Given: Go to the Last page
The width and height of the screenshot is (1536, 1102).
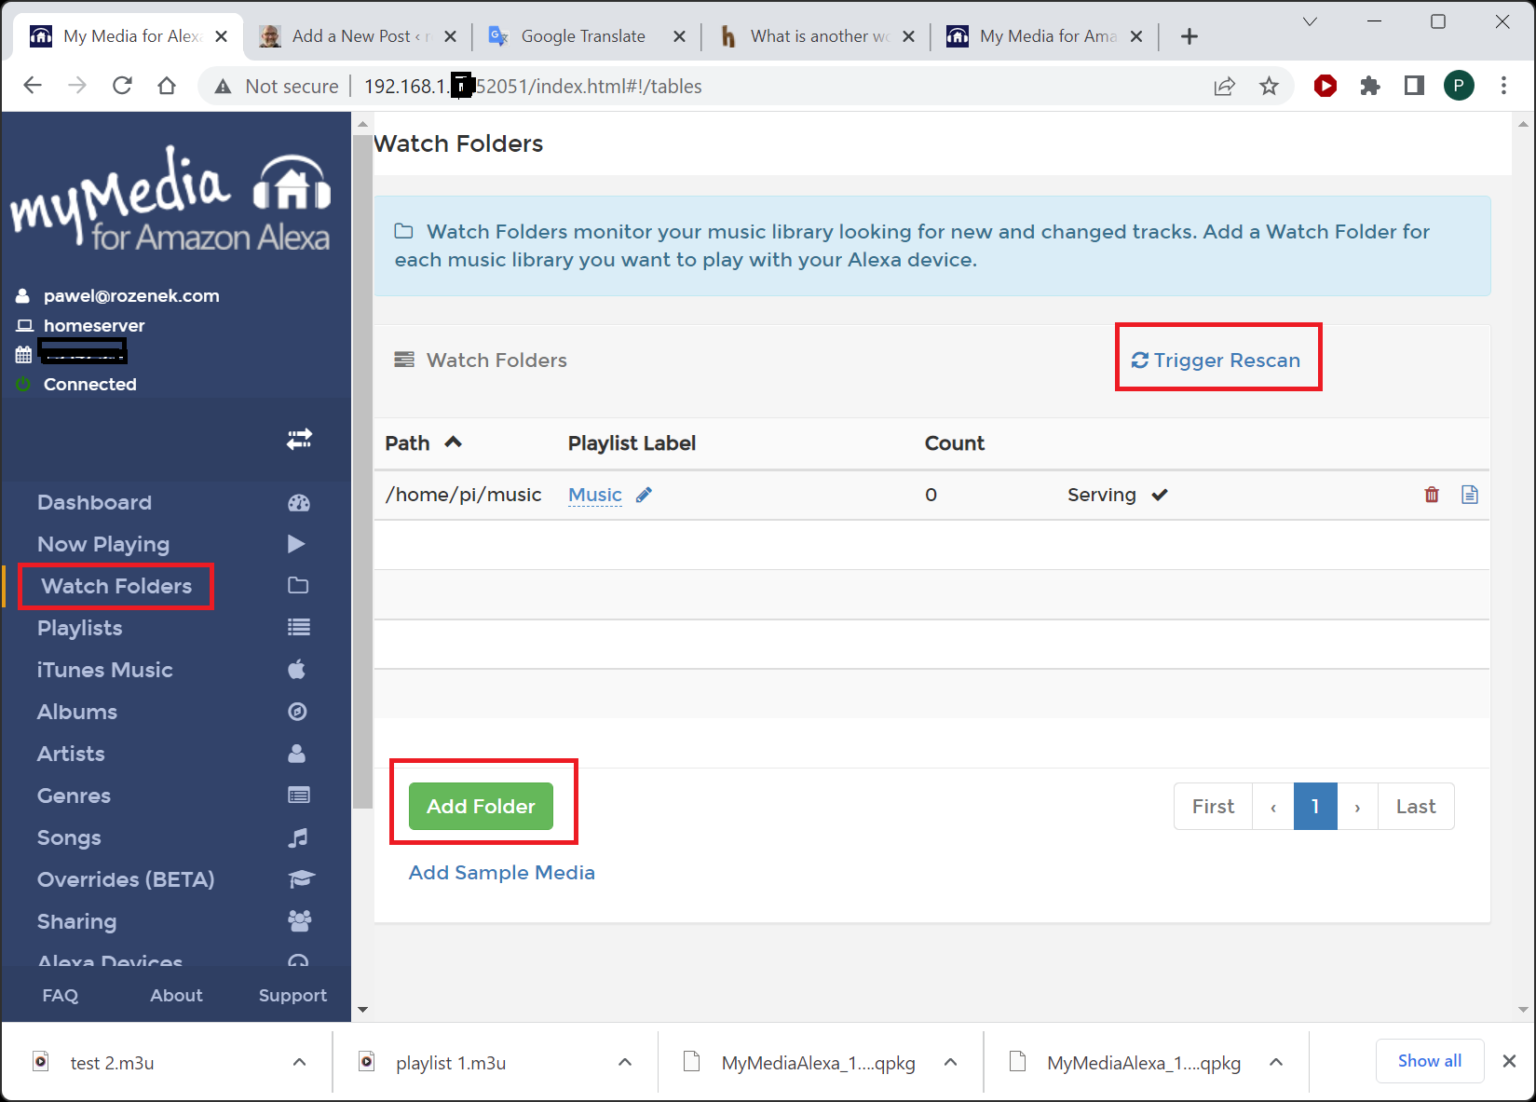Looking at the screenshot, I should click(1416, 806).
